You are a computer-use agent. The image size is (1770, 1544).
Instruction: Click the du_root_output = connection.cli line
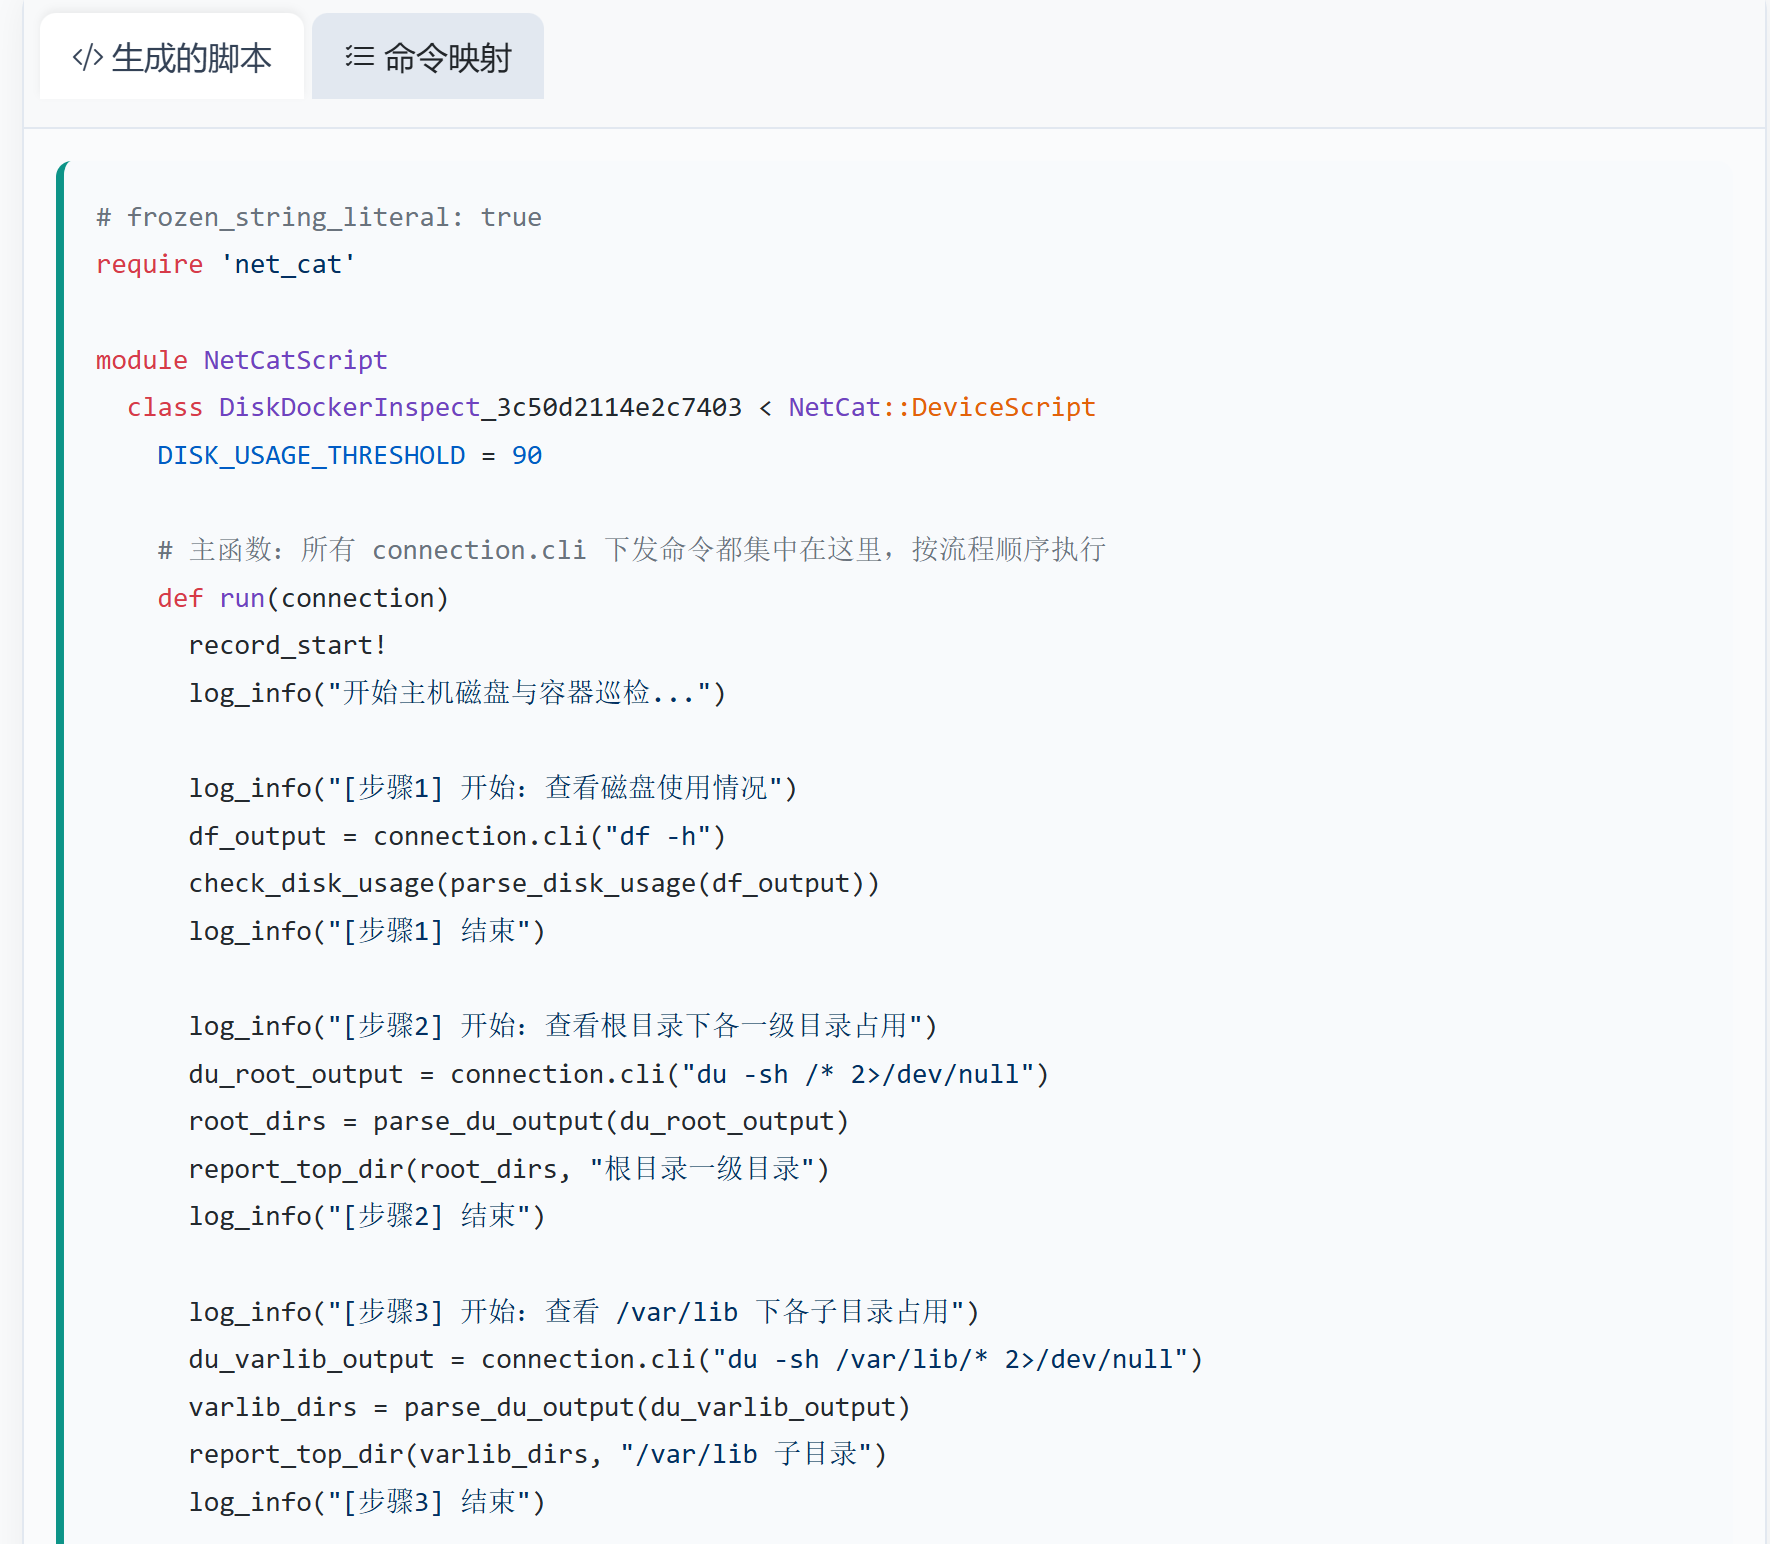619,1074
